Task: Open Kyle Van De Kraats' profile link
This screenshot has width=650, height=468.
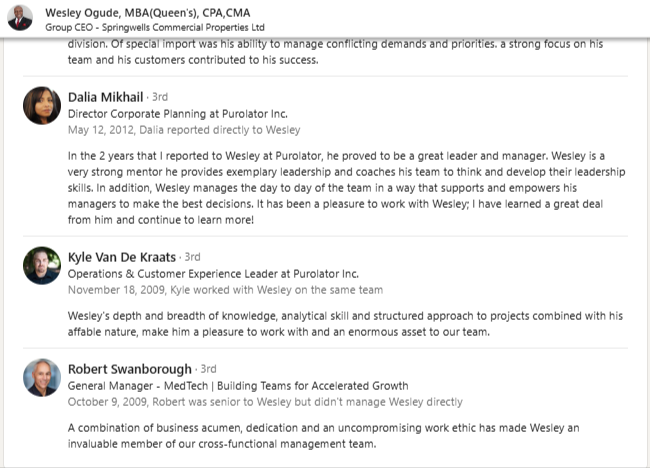Action: pos(124,257)
